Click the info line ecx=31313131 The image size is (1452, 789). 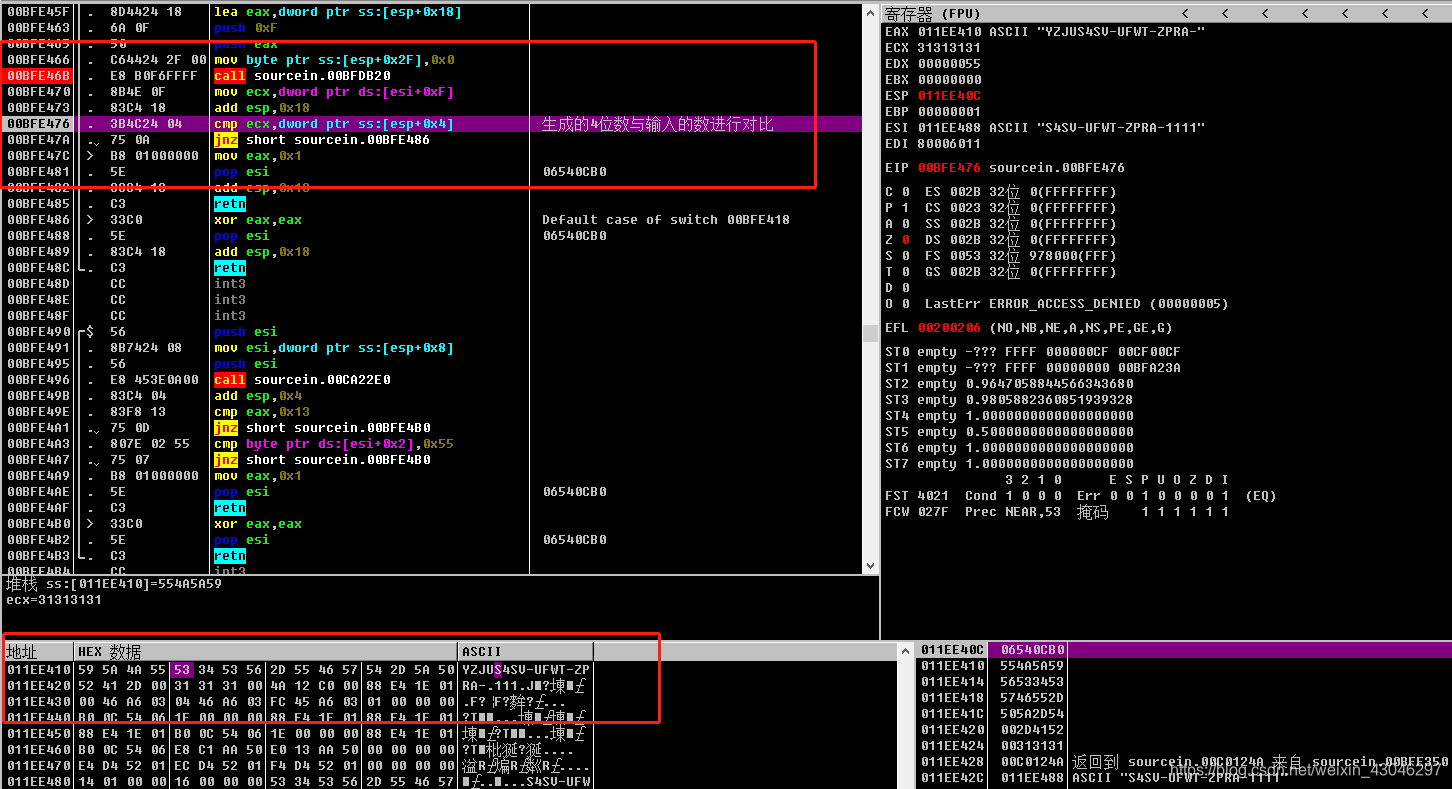pyautogui.click(x=53, y=600)
